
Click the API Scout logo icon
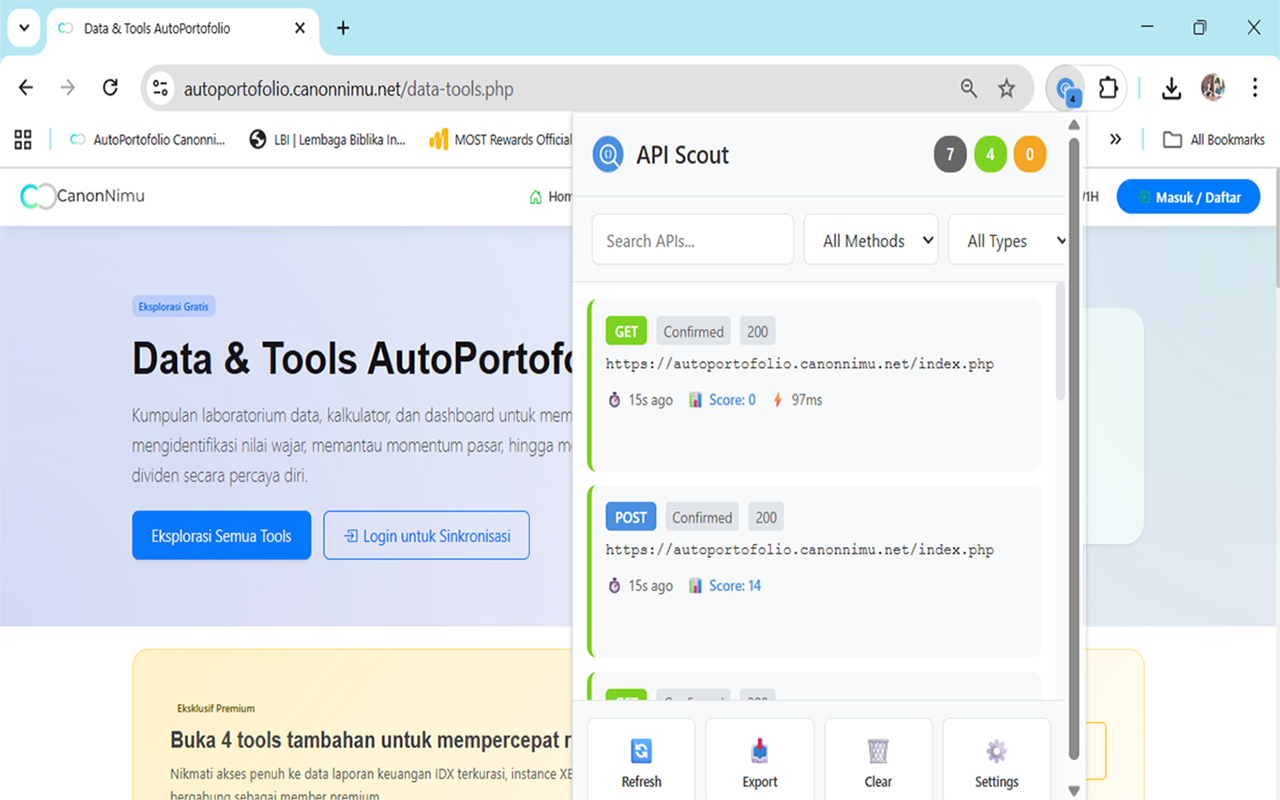tap(608, 155)
